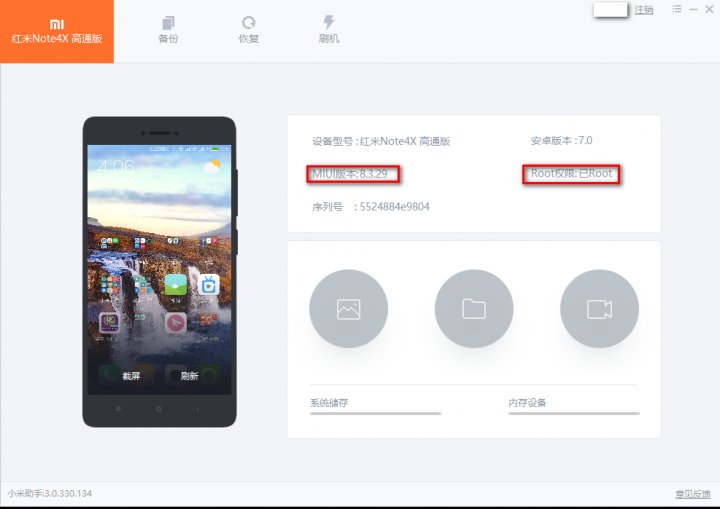720x509 pixels.
Task: Select the 红米Note4X 高通版 device tab
Action: coord(57,31)
